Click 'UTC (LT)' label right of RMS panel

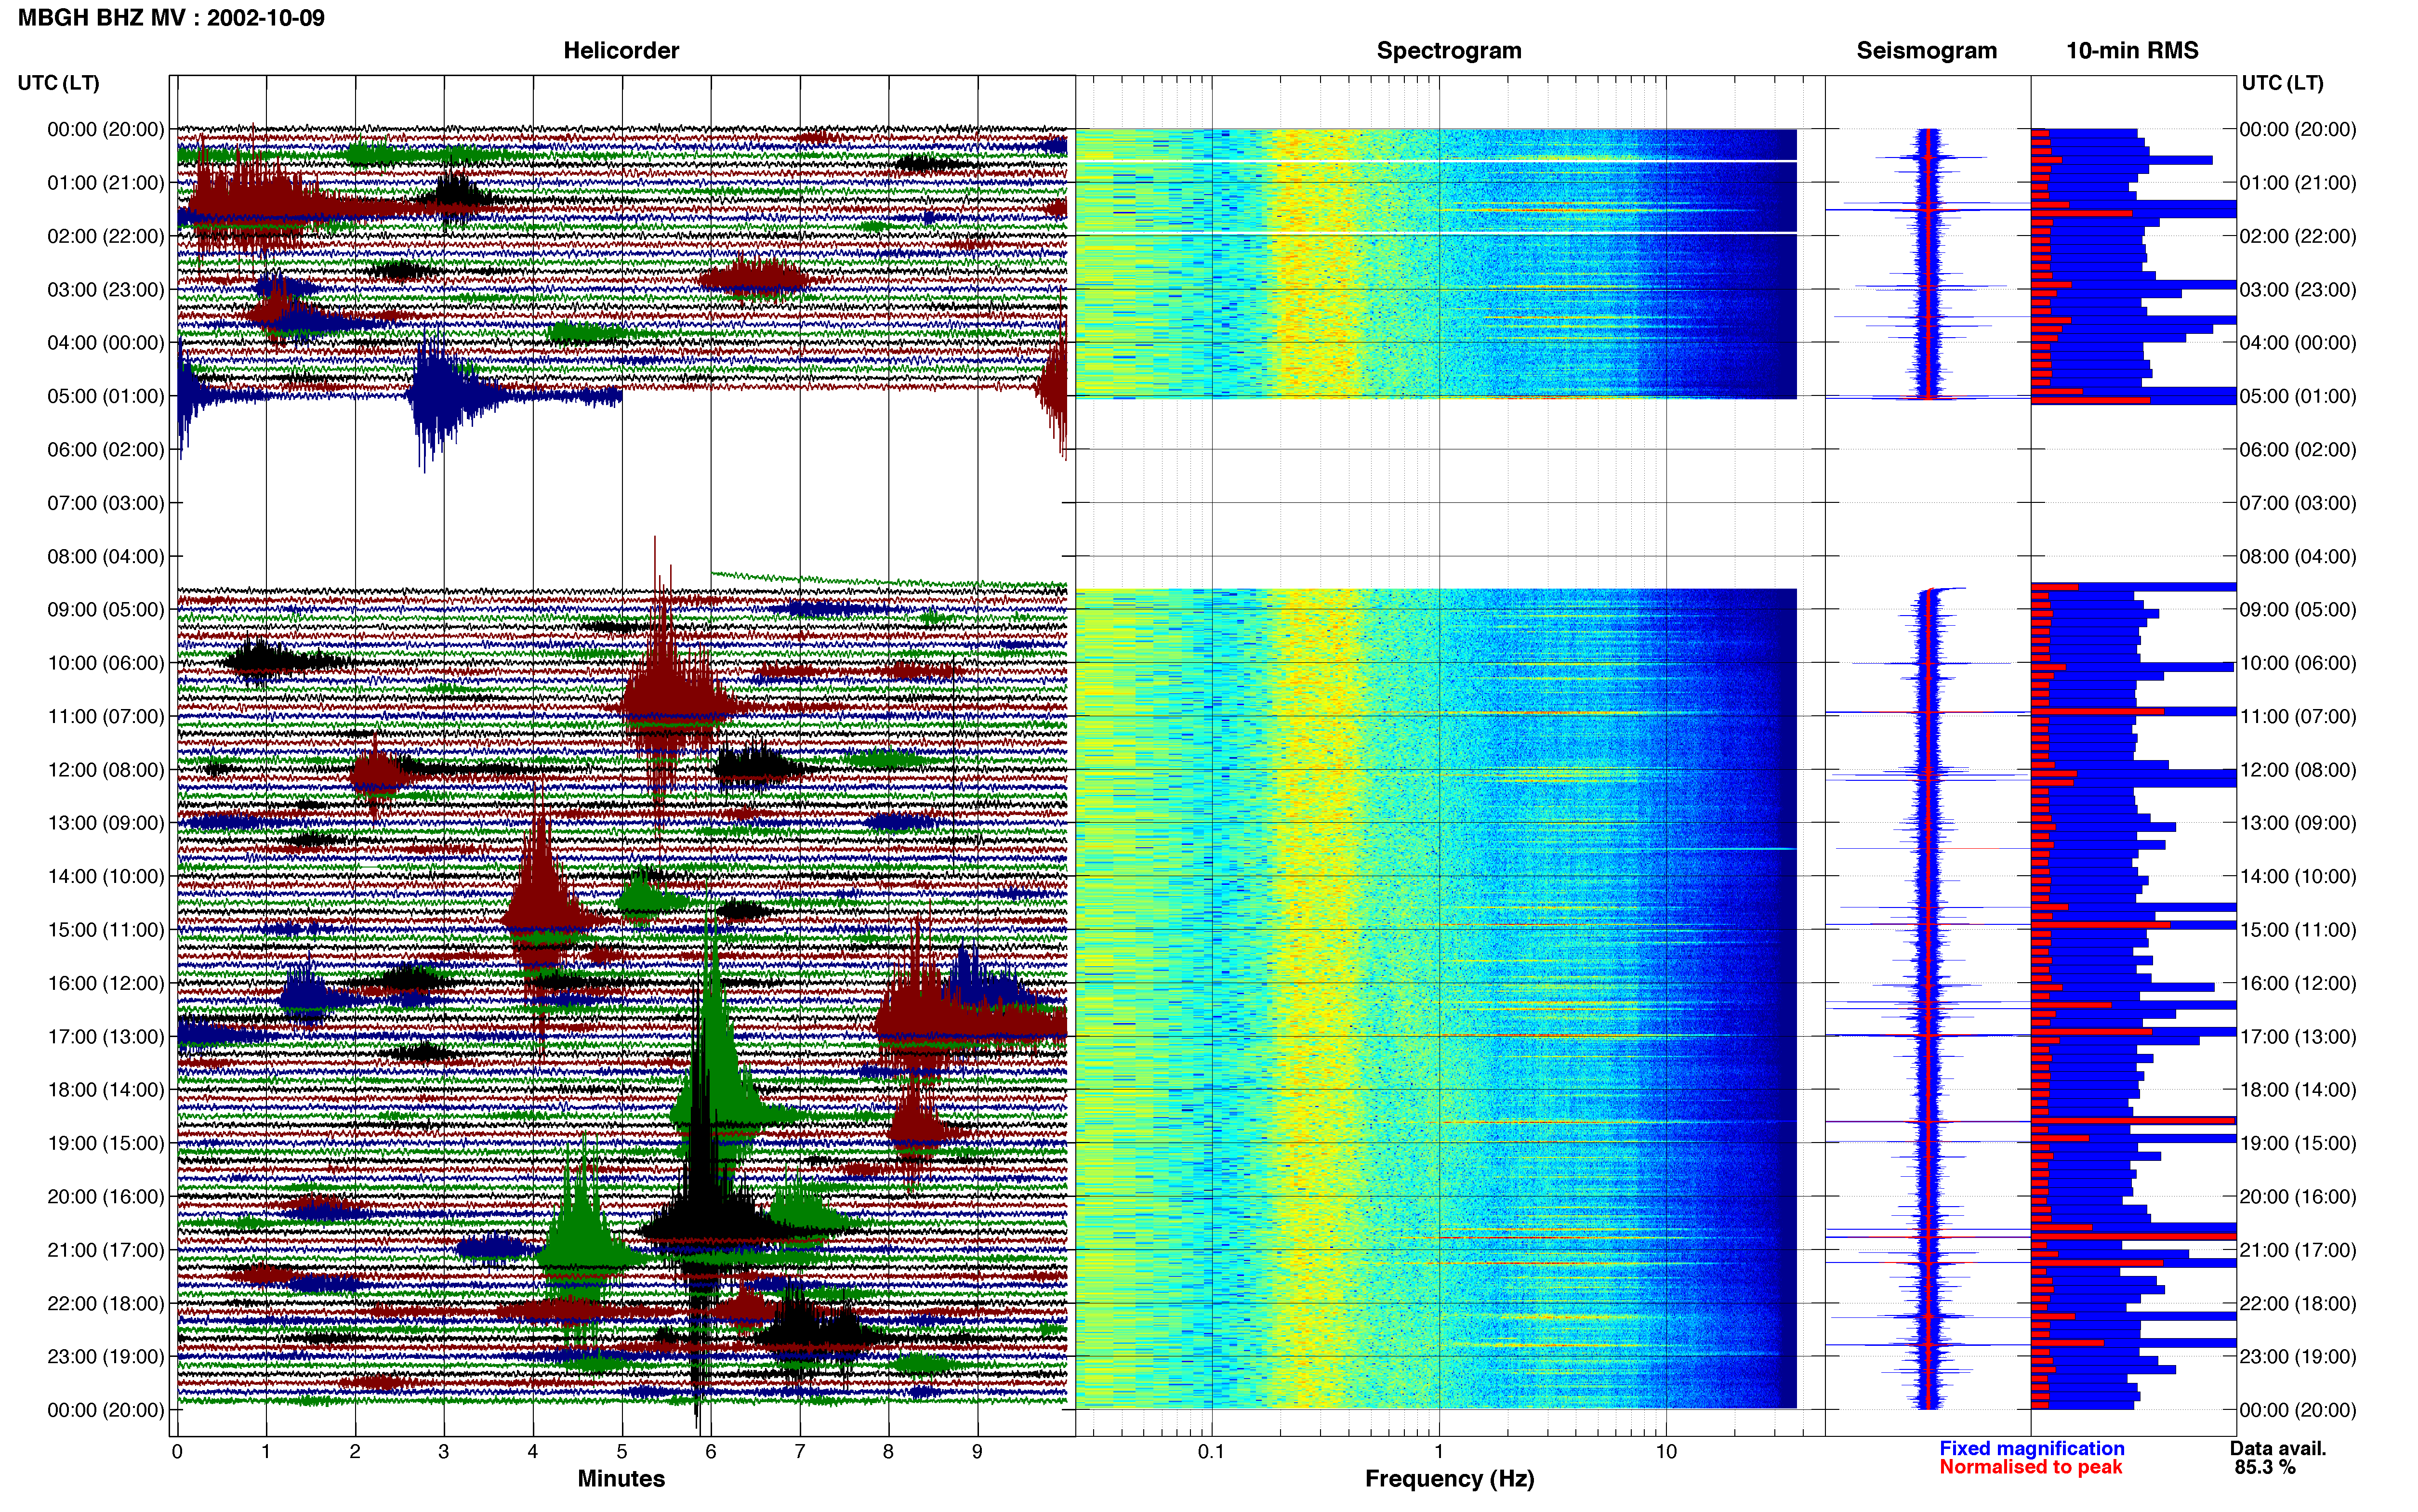point(2282,83)
